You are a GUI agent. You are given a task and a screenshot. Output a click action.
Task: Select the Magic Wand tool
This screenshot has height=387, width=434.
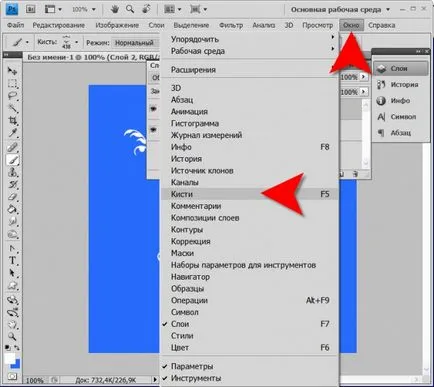12,108
